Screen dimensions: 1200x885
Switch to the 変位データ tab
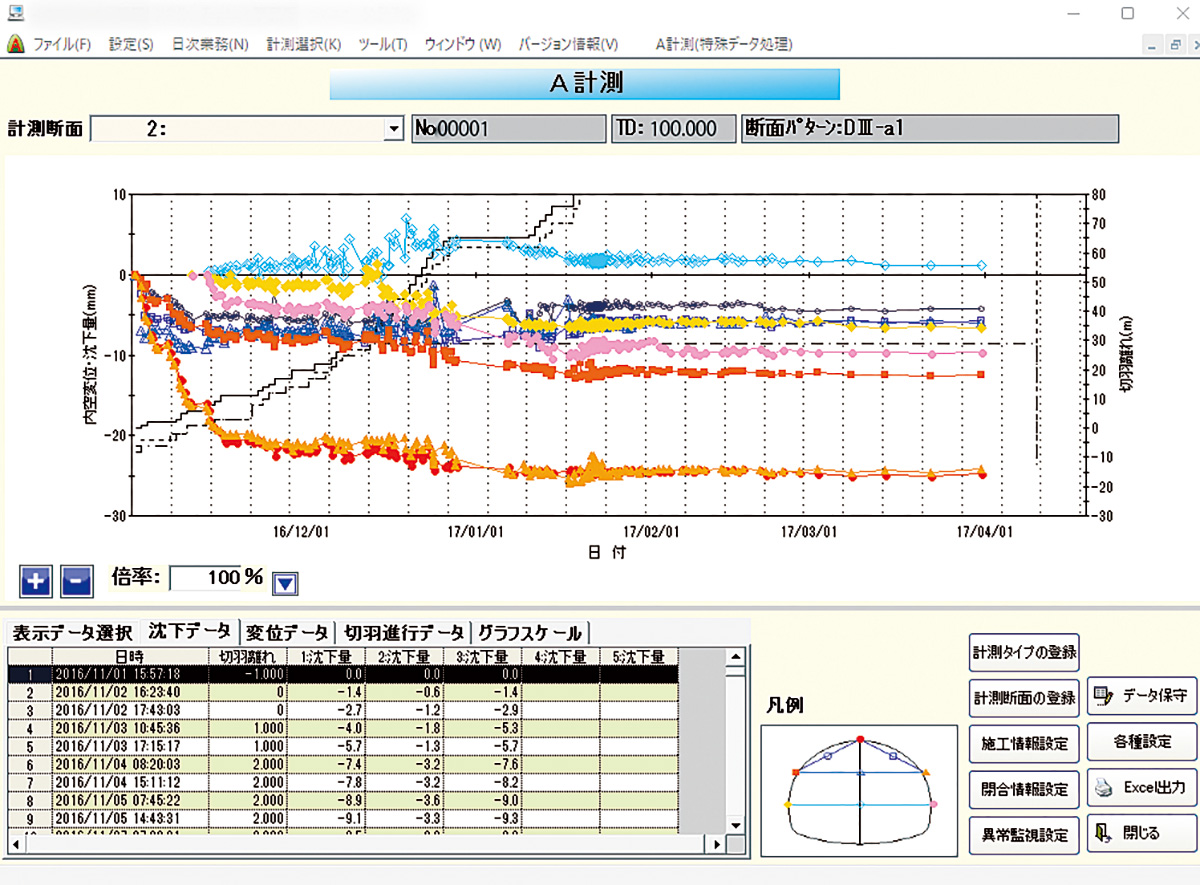pos(291,631)
